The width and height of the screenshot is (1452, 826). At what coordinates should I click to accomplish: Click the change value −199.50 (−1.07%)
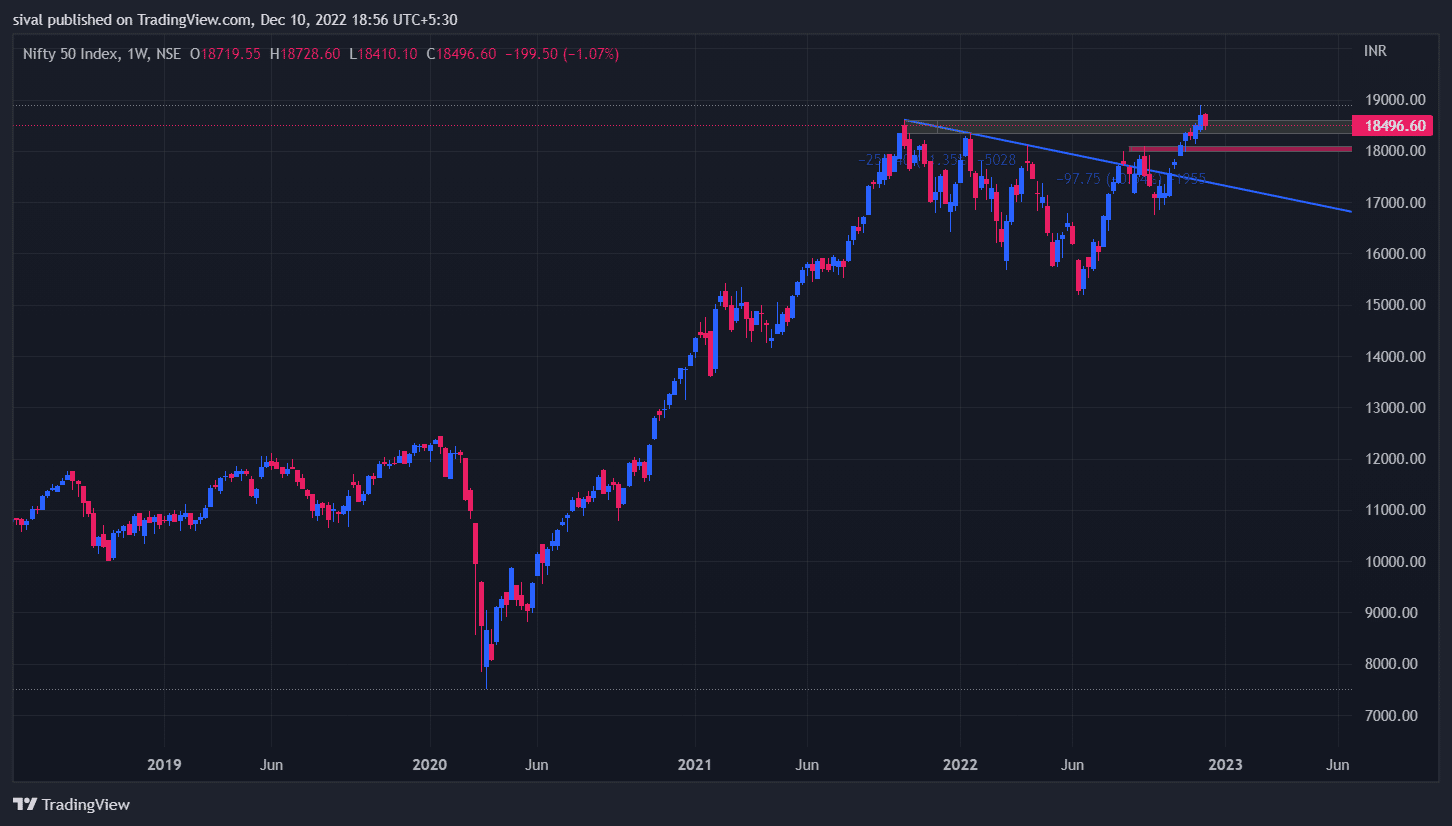coord(562,54)
